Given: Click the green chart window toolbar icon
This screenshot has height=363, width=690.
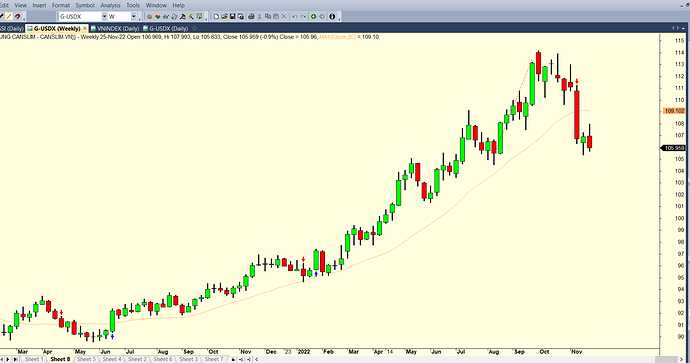Looking at the screenshot, I should point(199,17).
